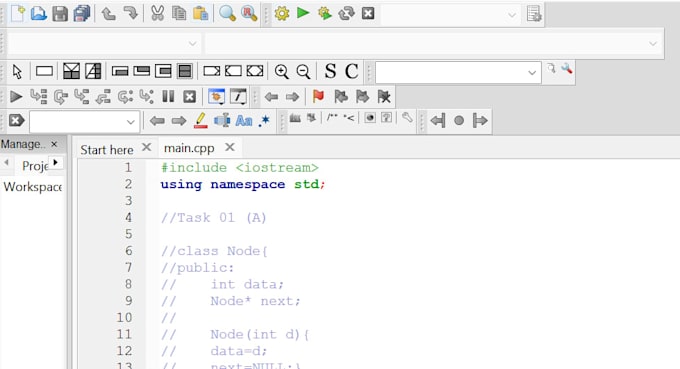Click the search options wrench icon

(567, 69)
